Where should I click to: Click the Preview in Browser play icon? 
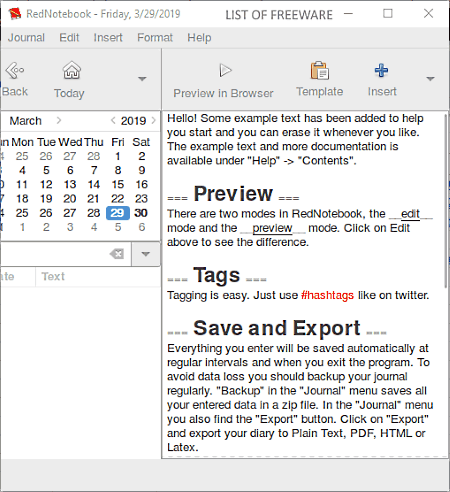tap(225, 70)
